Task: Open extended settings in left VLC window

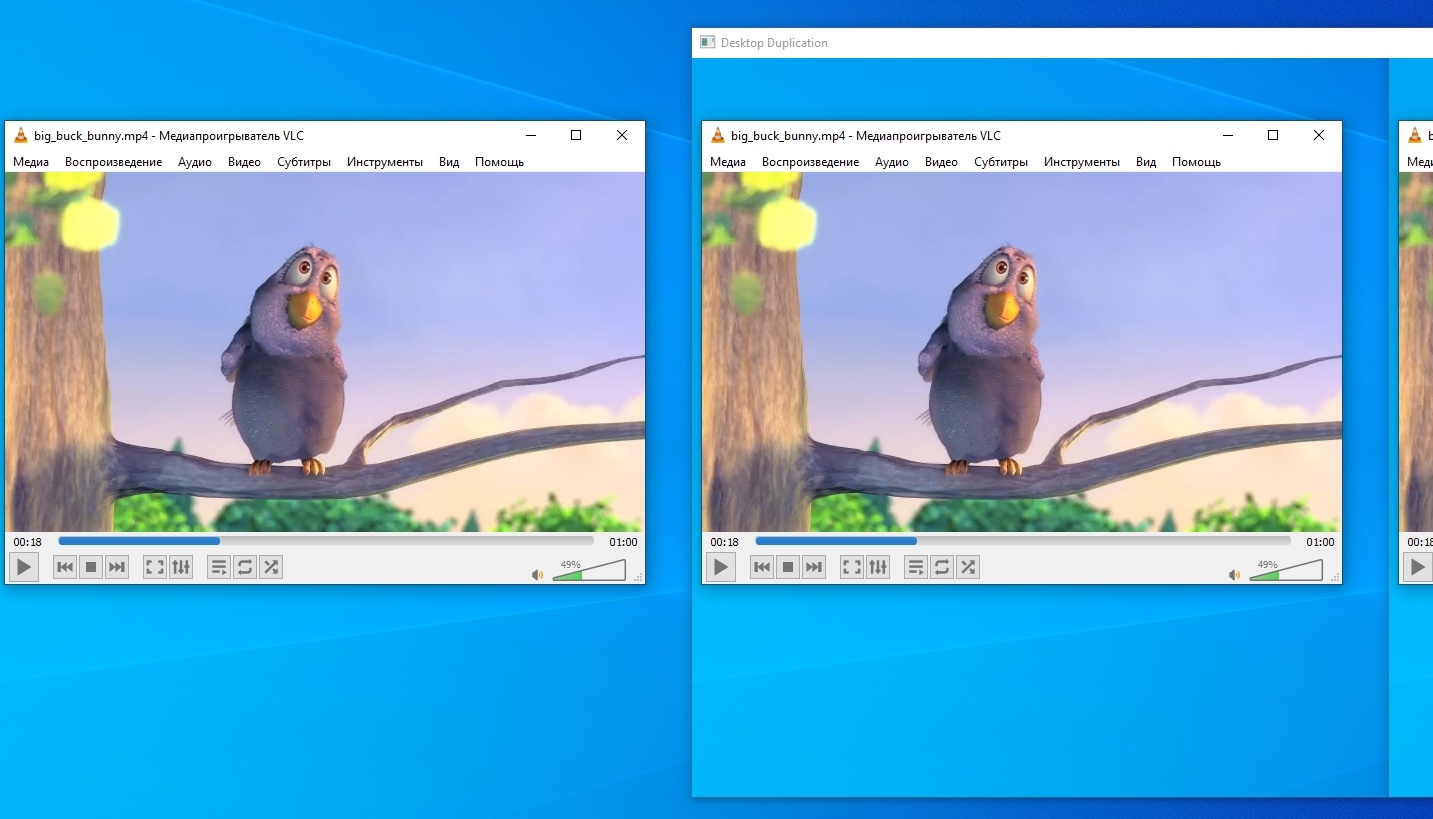Action: click(181, 568)
